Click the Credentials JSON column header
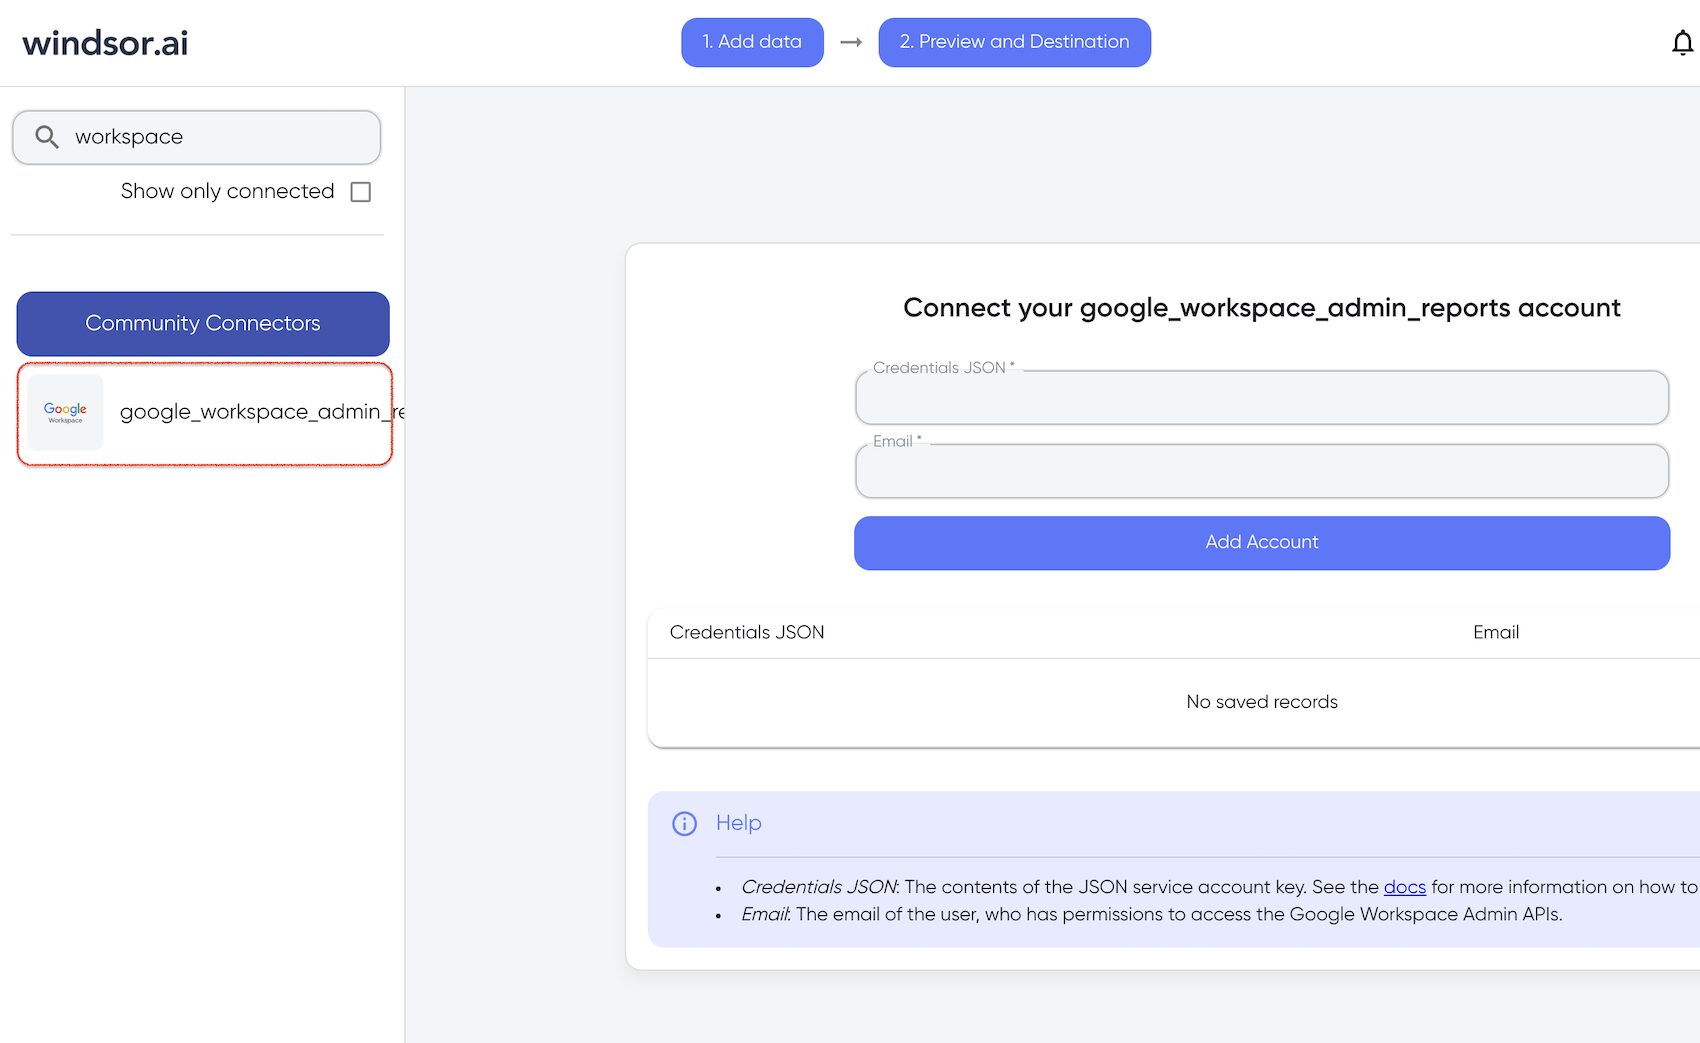Image resolution: width=1700 pixels, height=1043 pixels. 747,632
